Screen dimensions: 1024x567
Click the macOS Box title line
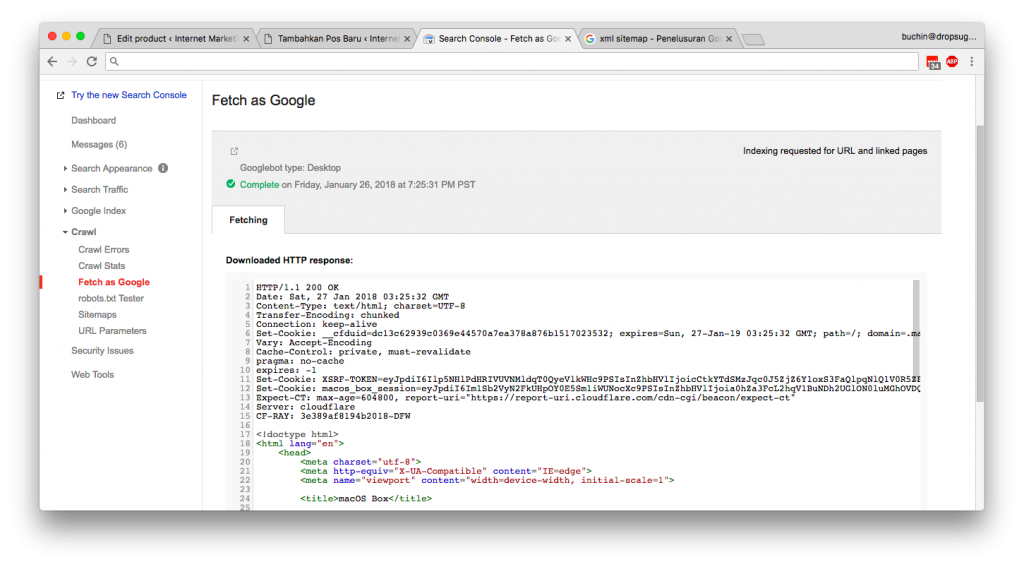(366, 498)
